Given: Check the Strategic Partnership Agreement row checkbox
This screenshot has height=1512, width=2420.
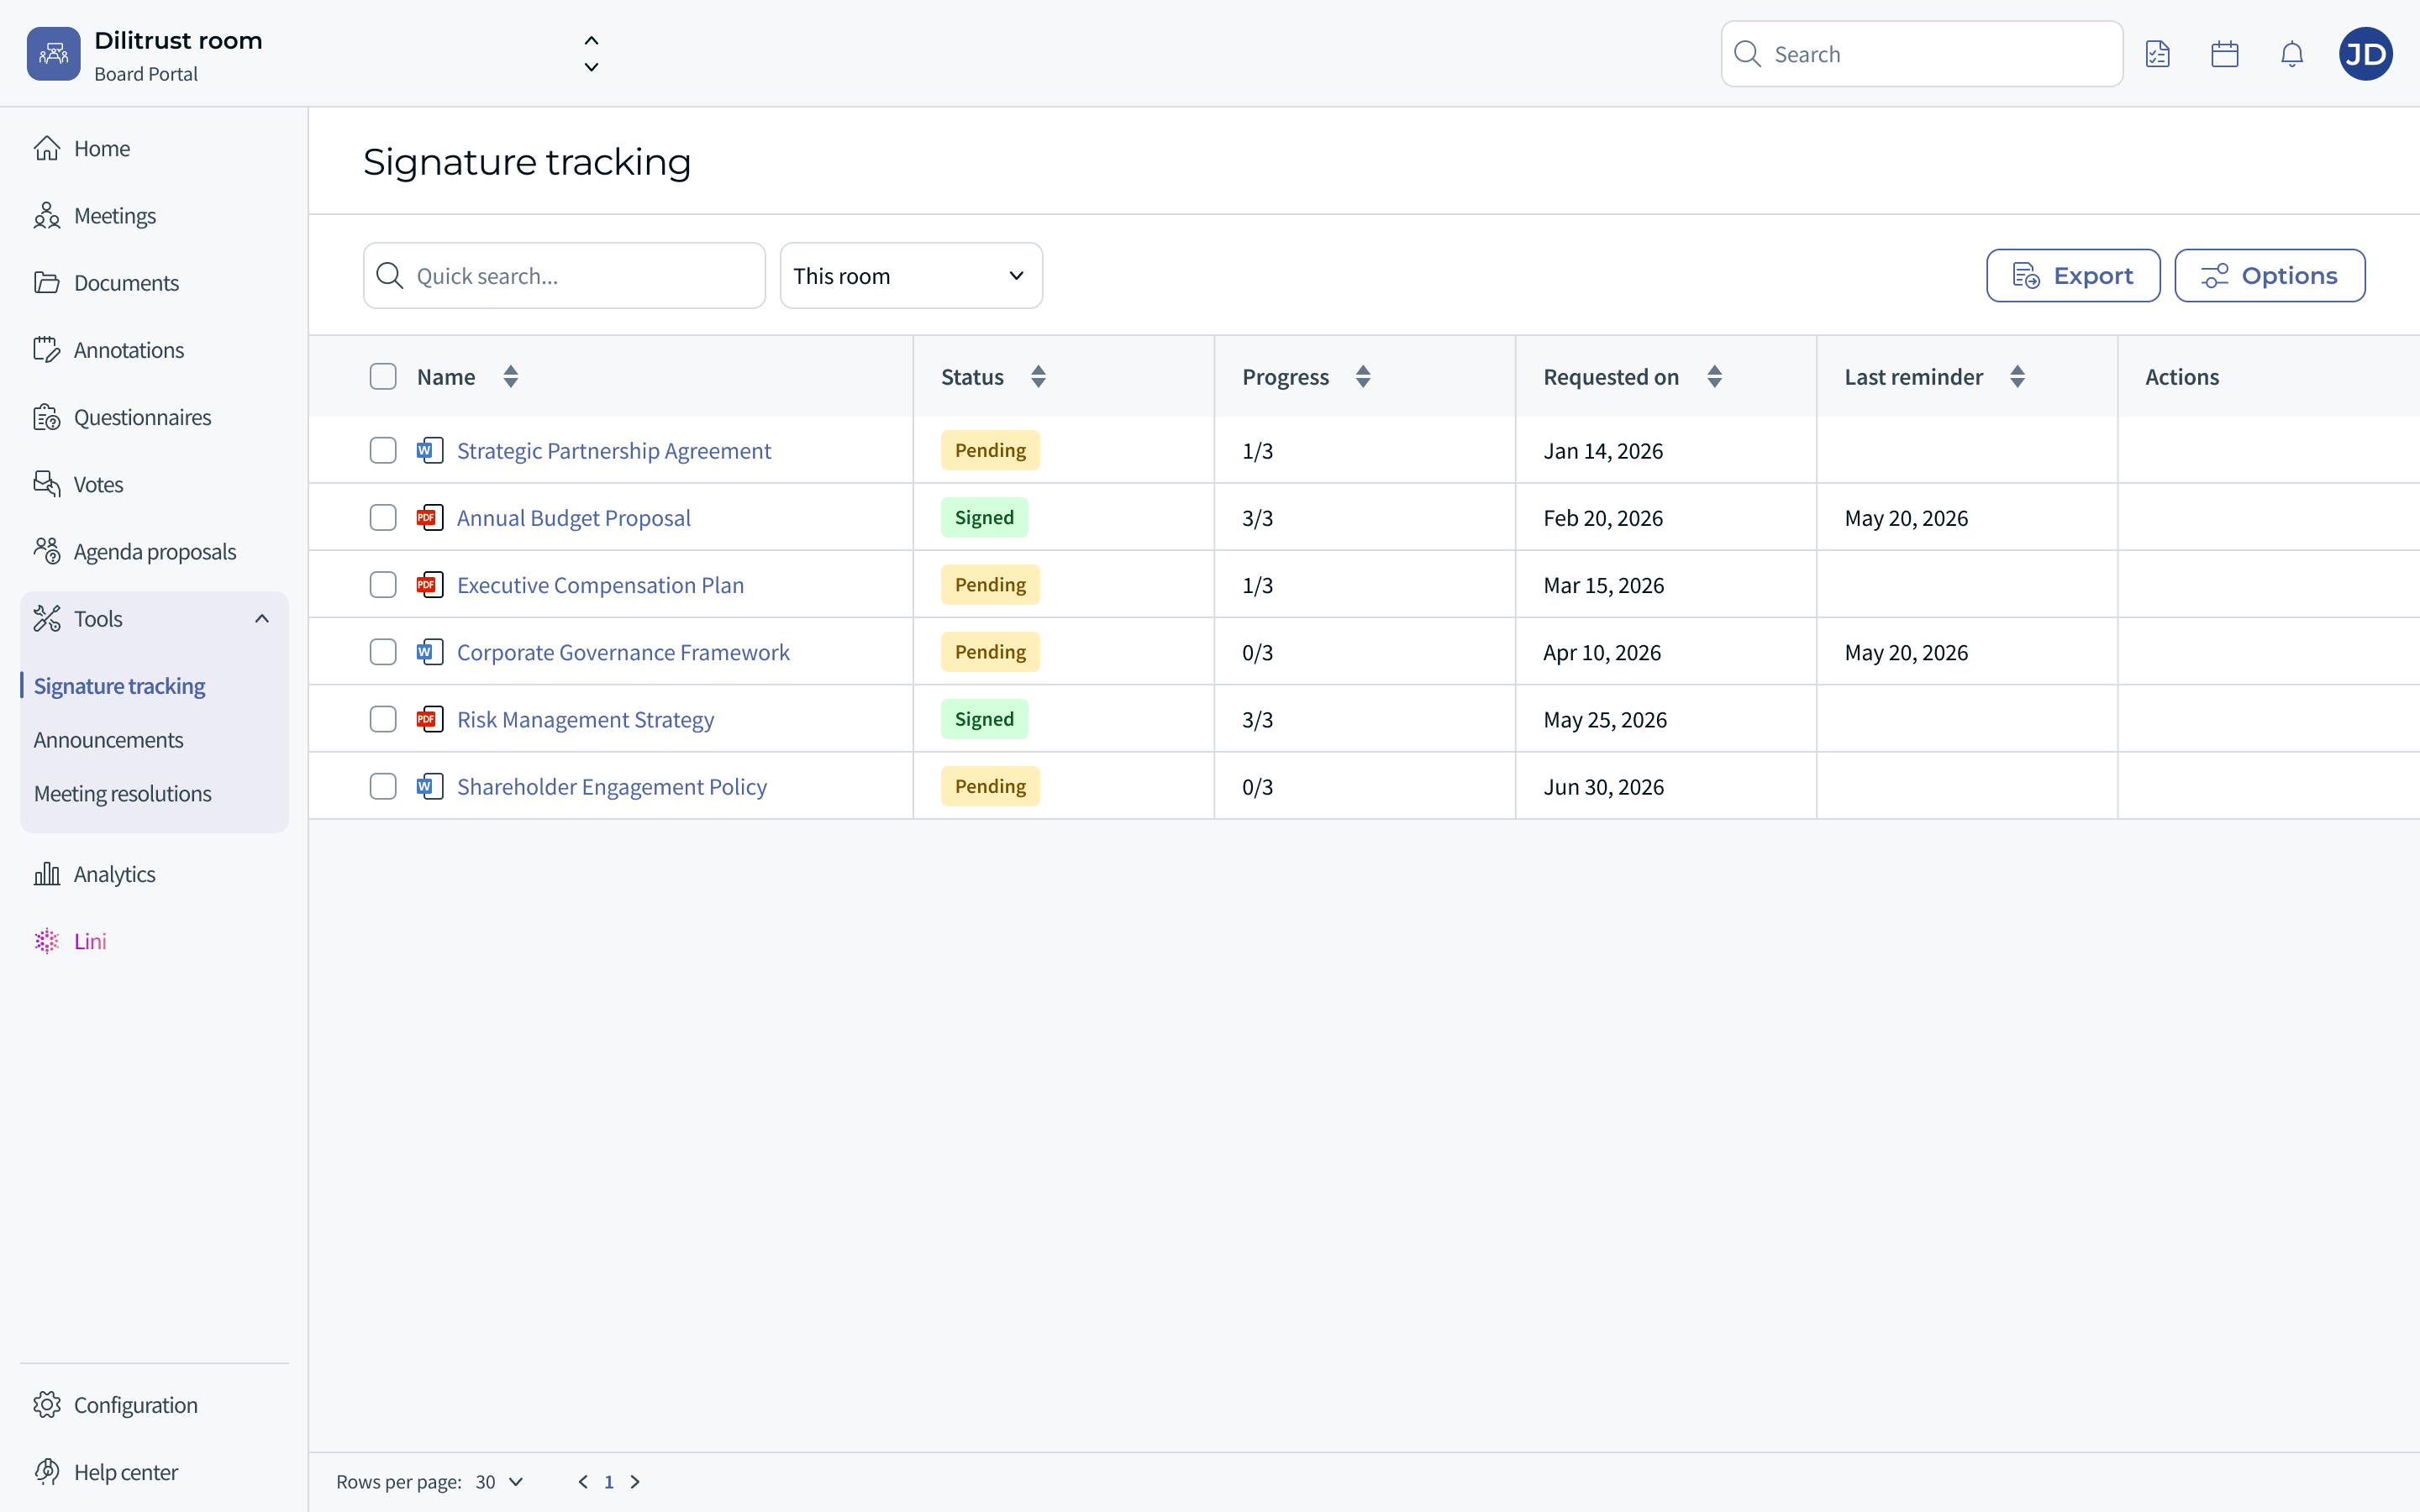Looking at the screenshot, I should 383,450.
